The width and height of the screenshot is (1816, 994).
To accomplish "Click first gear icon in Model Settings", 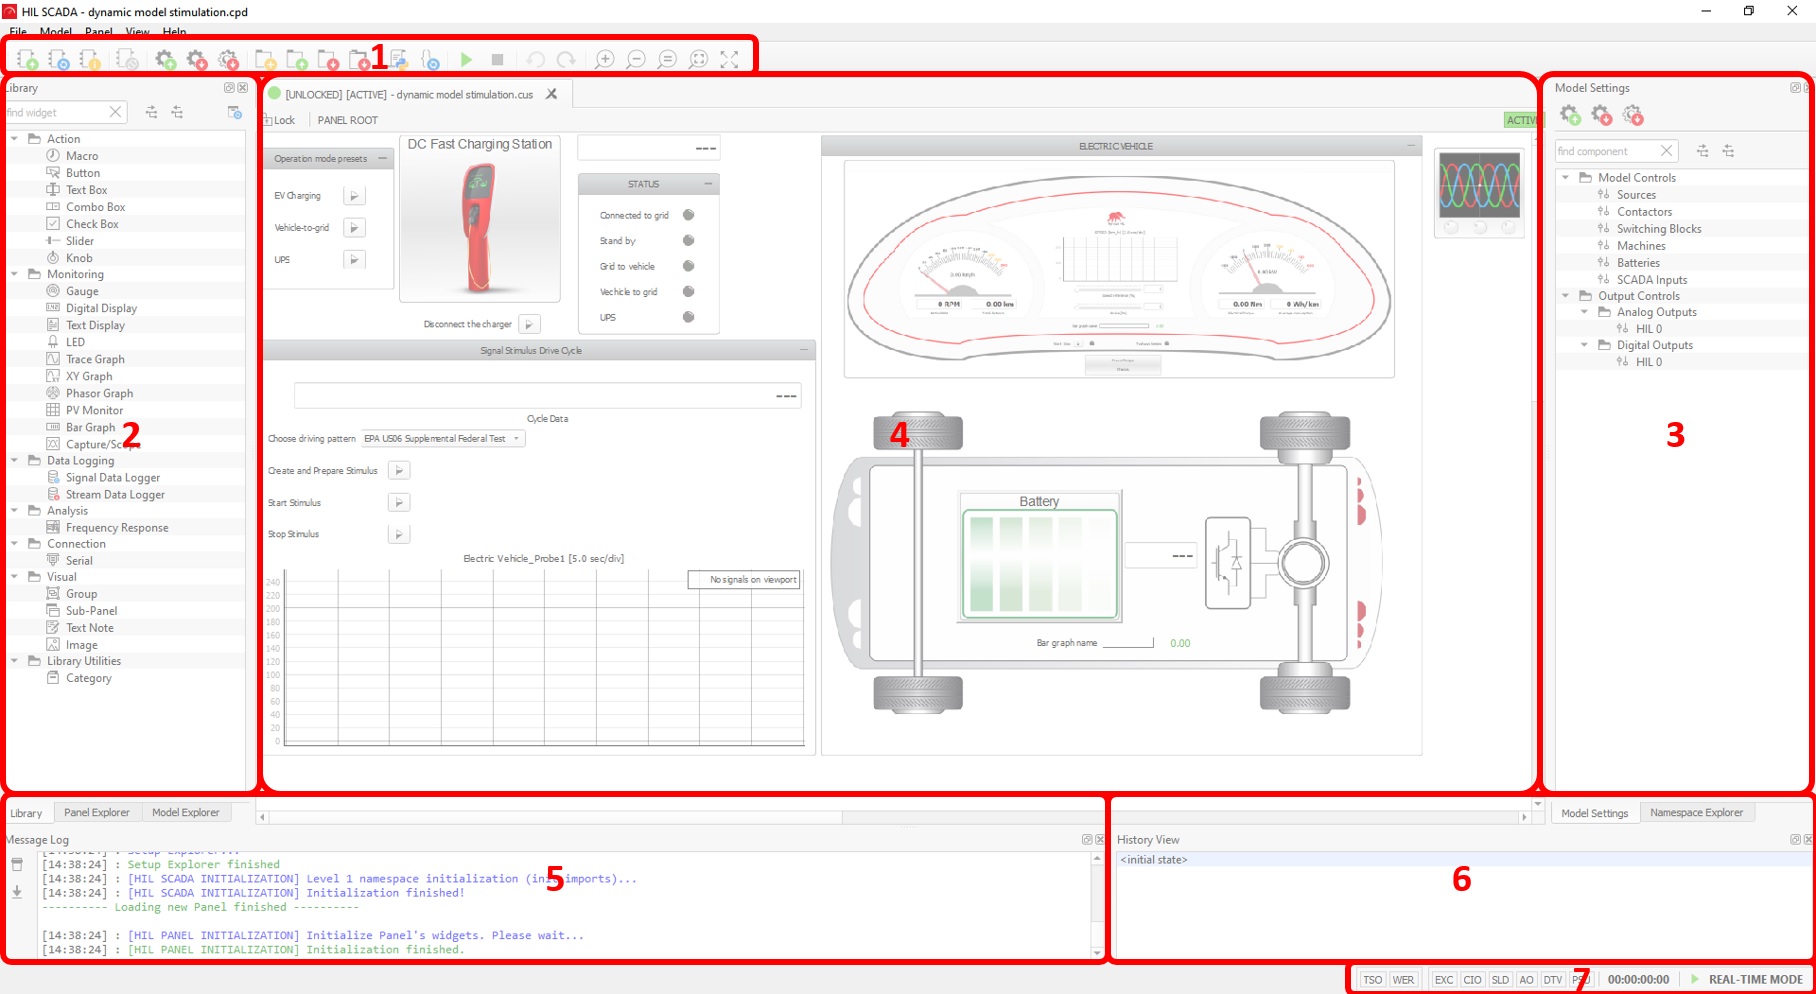I will pos(1570,116).
